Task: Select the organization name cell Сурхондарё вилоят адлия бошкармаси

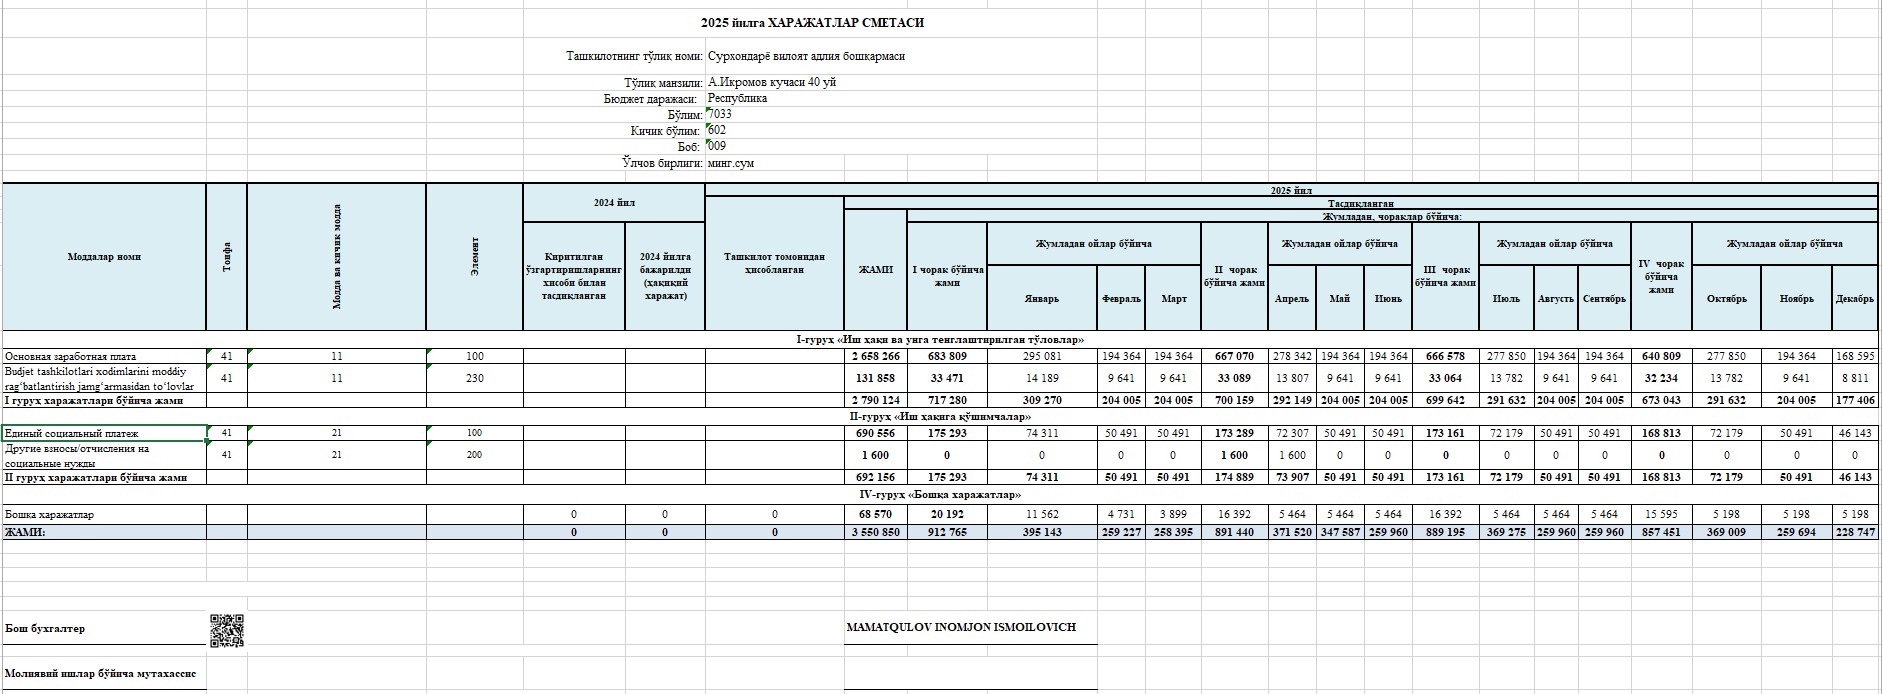Action: tap(806, 56)
